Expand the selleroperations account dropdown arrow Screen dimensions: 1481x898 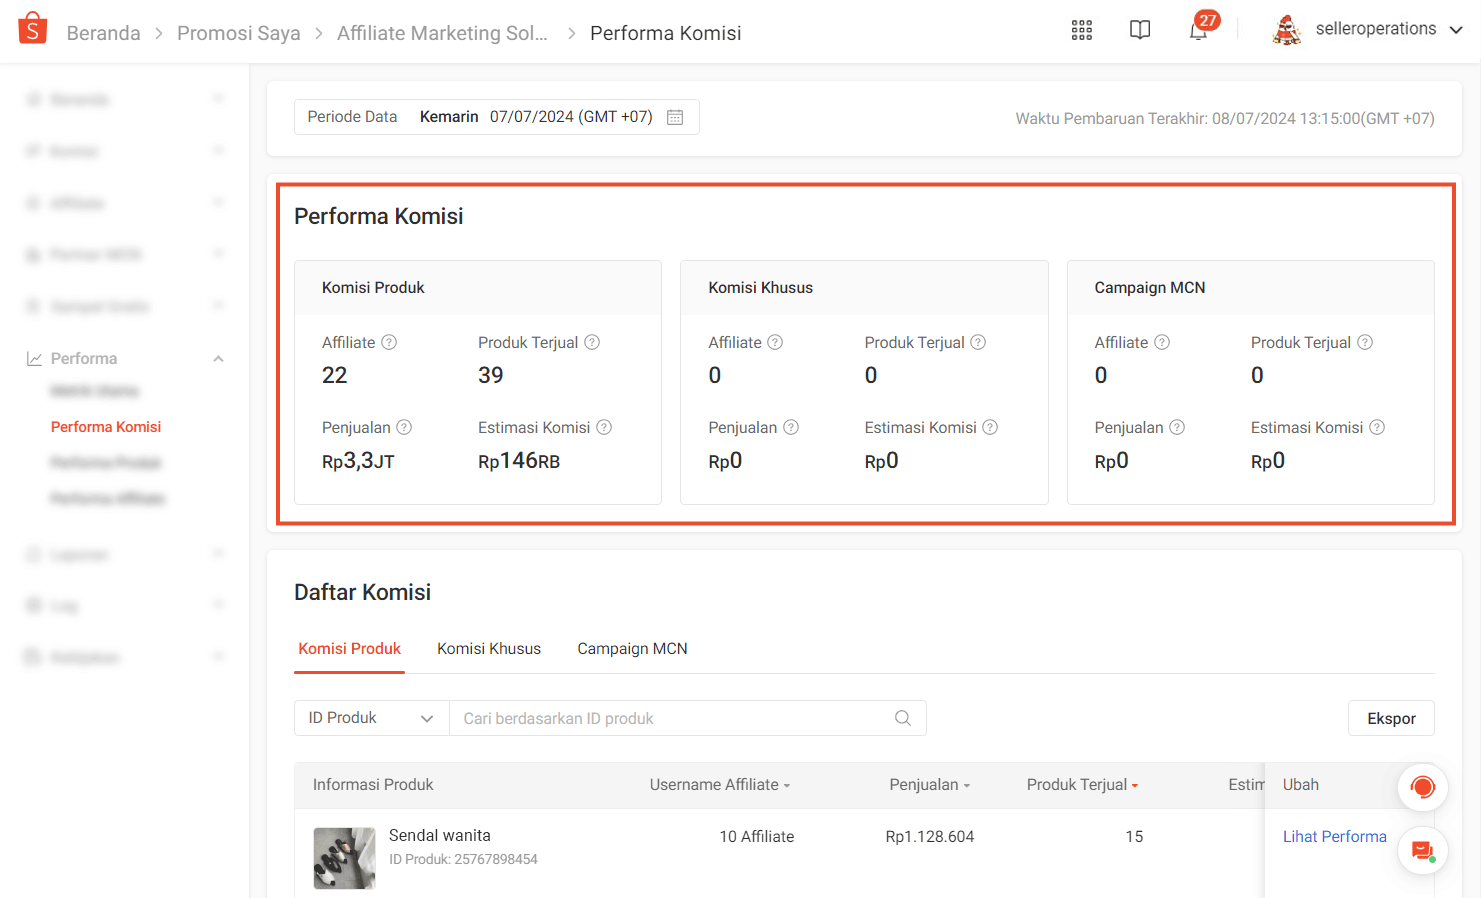[x=1456, y=30]
